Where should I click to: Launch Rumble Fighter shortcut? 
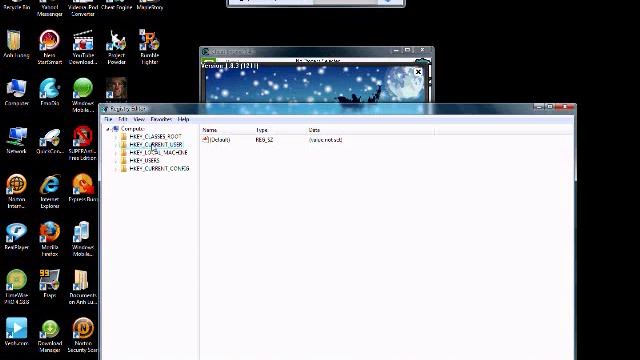(149, 47)
